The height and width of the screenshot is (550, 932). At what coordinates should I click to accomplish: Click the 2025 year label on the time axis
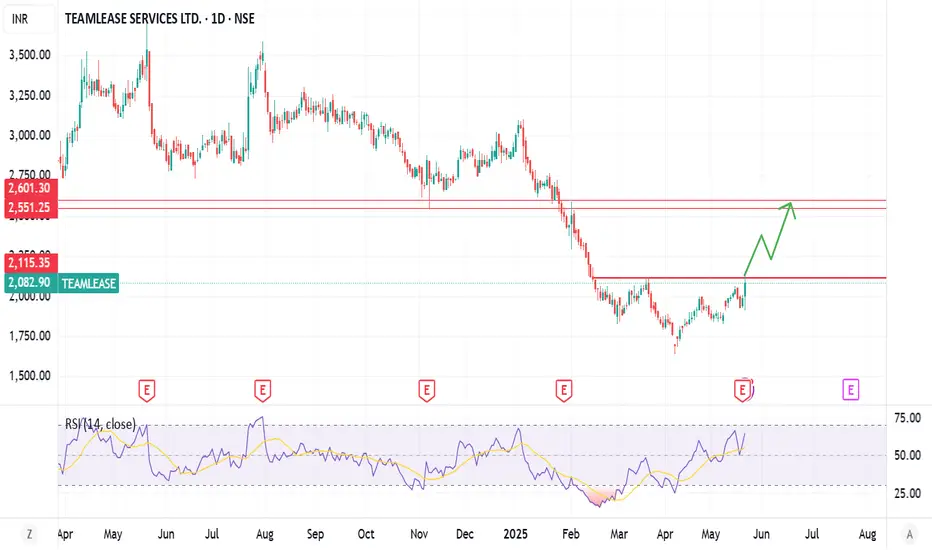coord(515,534)
